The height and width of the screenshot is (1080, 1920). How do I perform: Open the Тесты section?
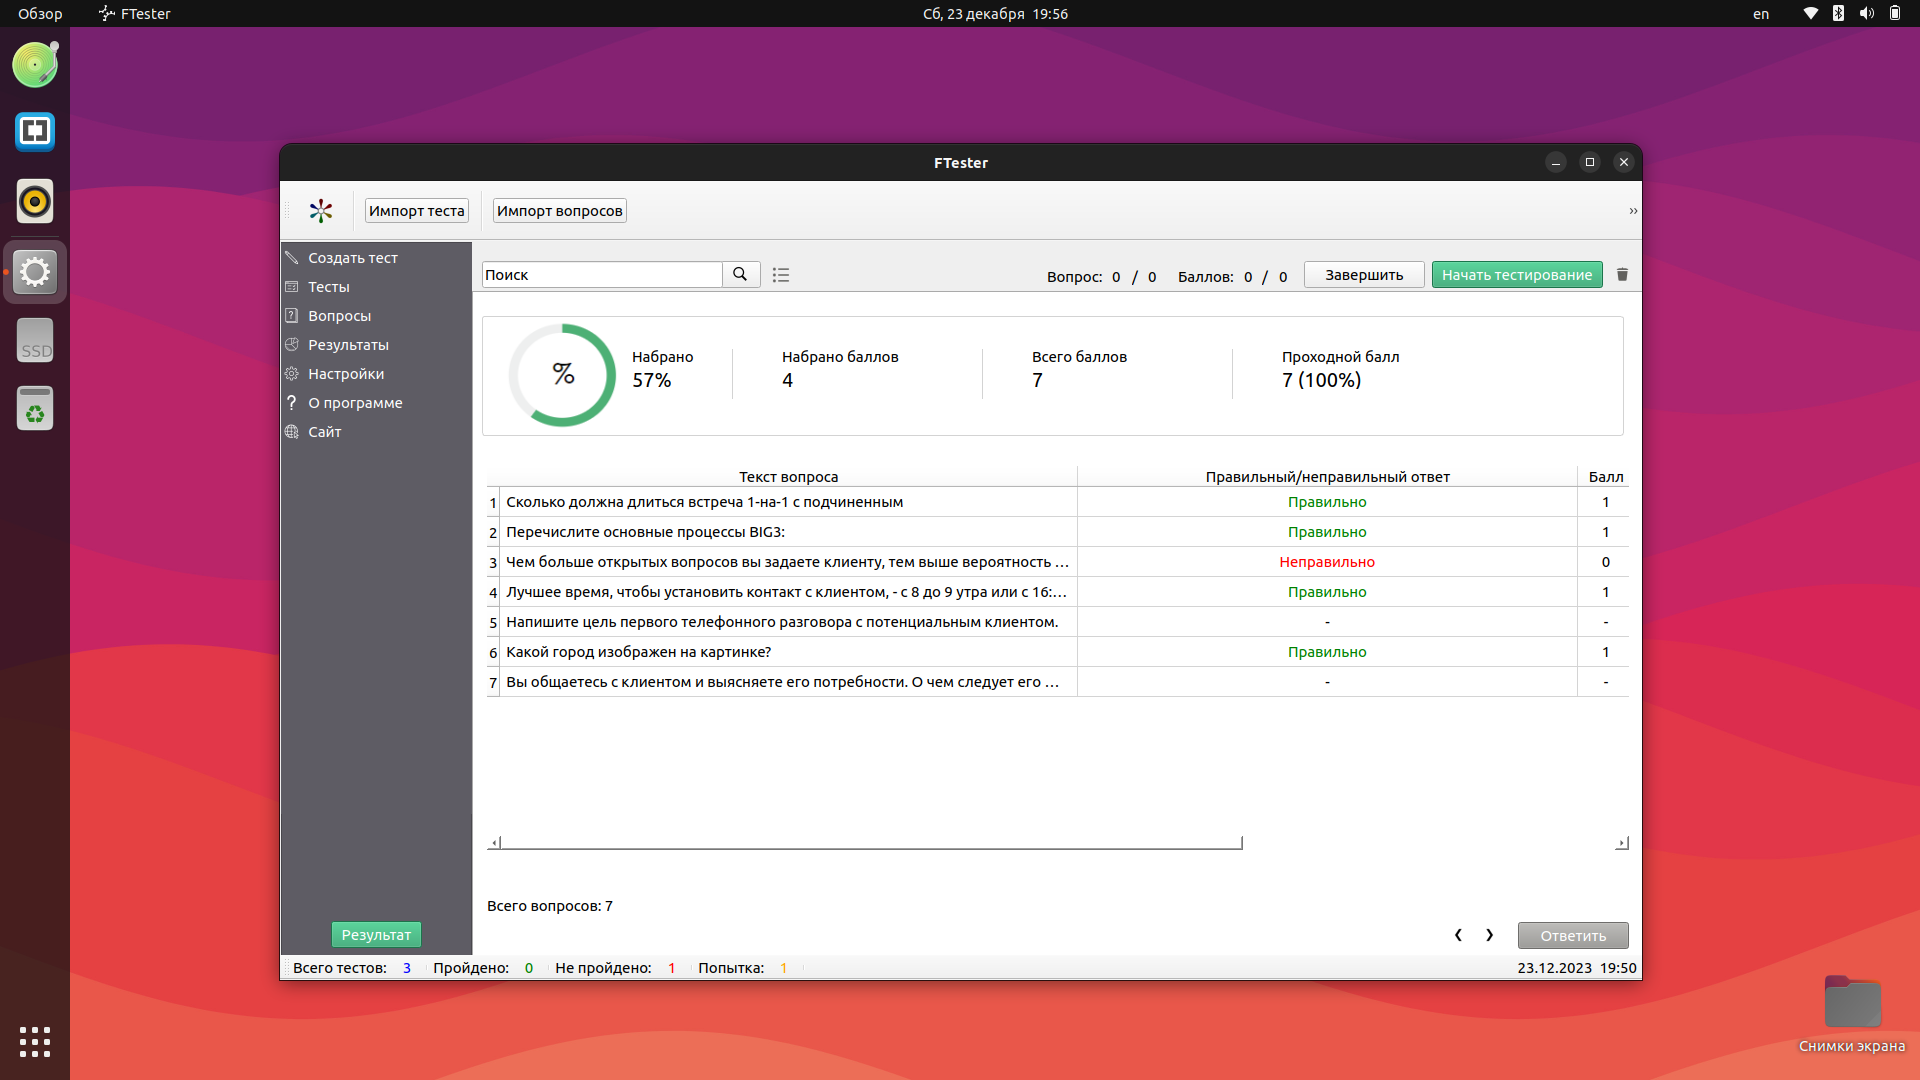(x=328, y=287)
